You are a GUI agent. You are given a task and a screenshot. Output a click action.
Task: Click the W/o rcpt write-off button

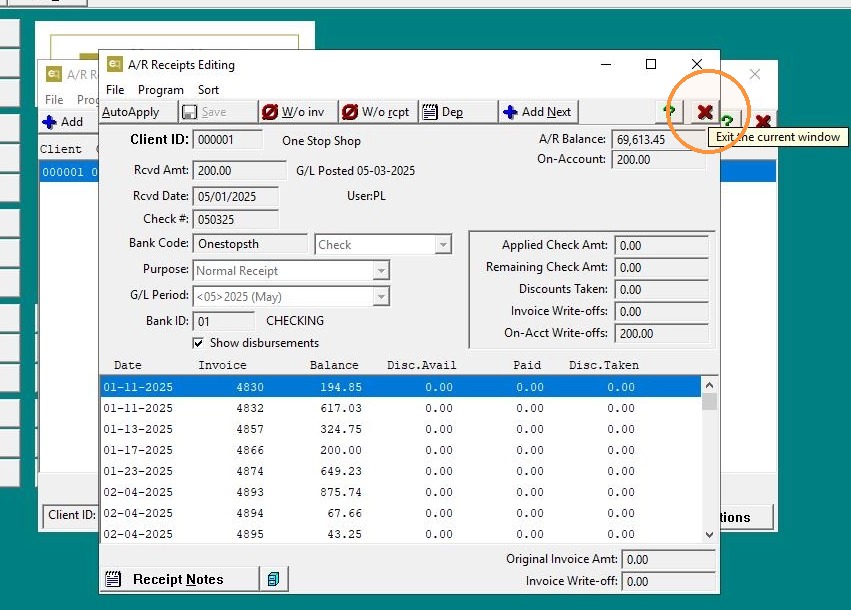click(x=378, y=112)
